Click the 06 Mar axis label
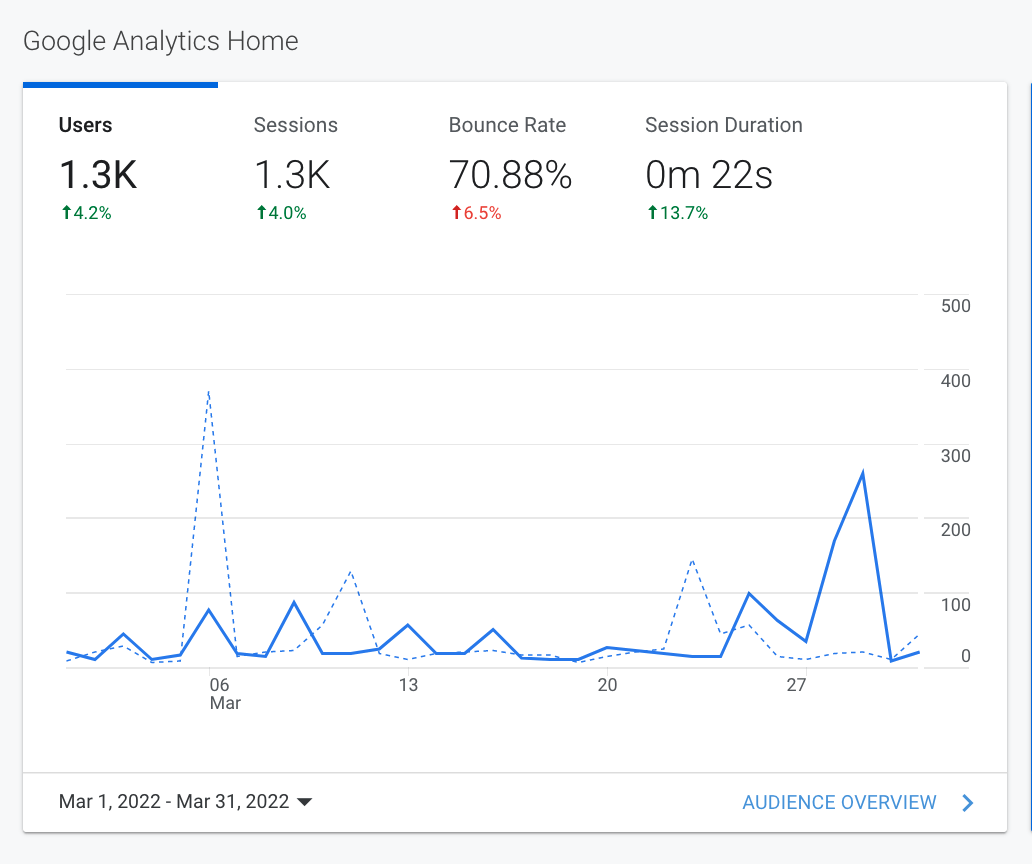The width and height of the screenshot is (1032, 864). click(225, 694)
